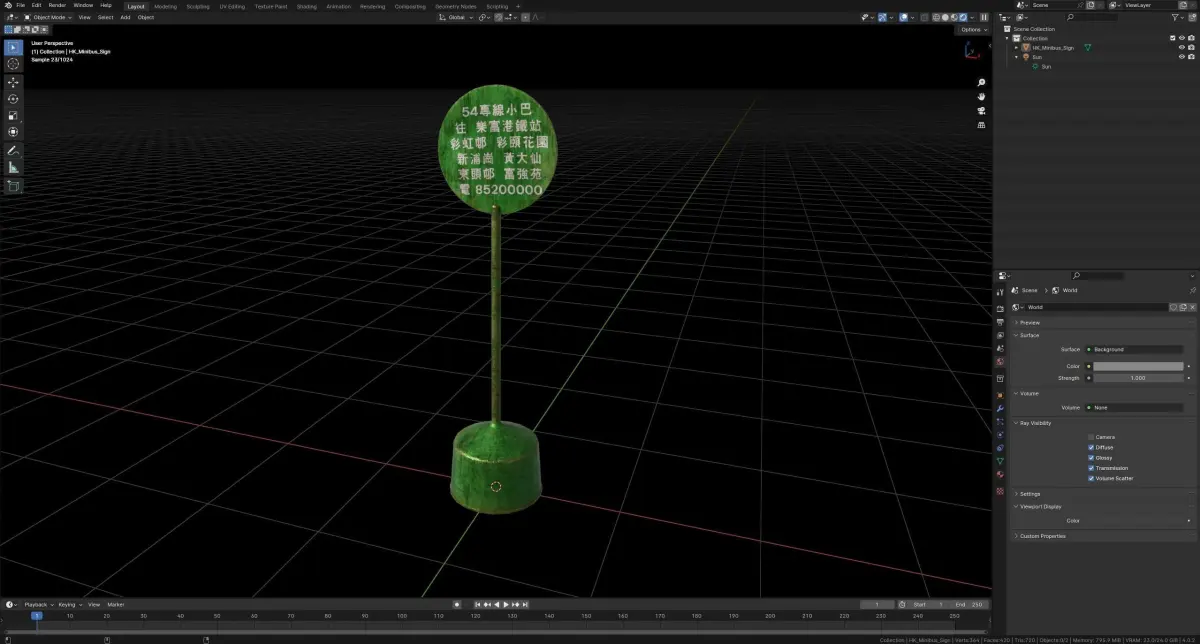The image size is (1200, 644).
Task: Click the viewport navigation axis gizmo
Action: [x=973, y=50]
